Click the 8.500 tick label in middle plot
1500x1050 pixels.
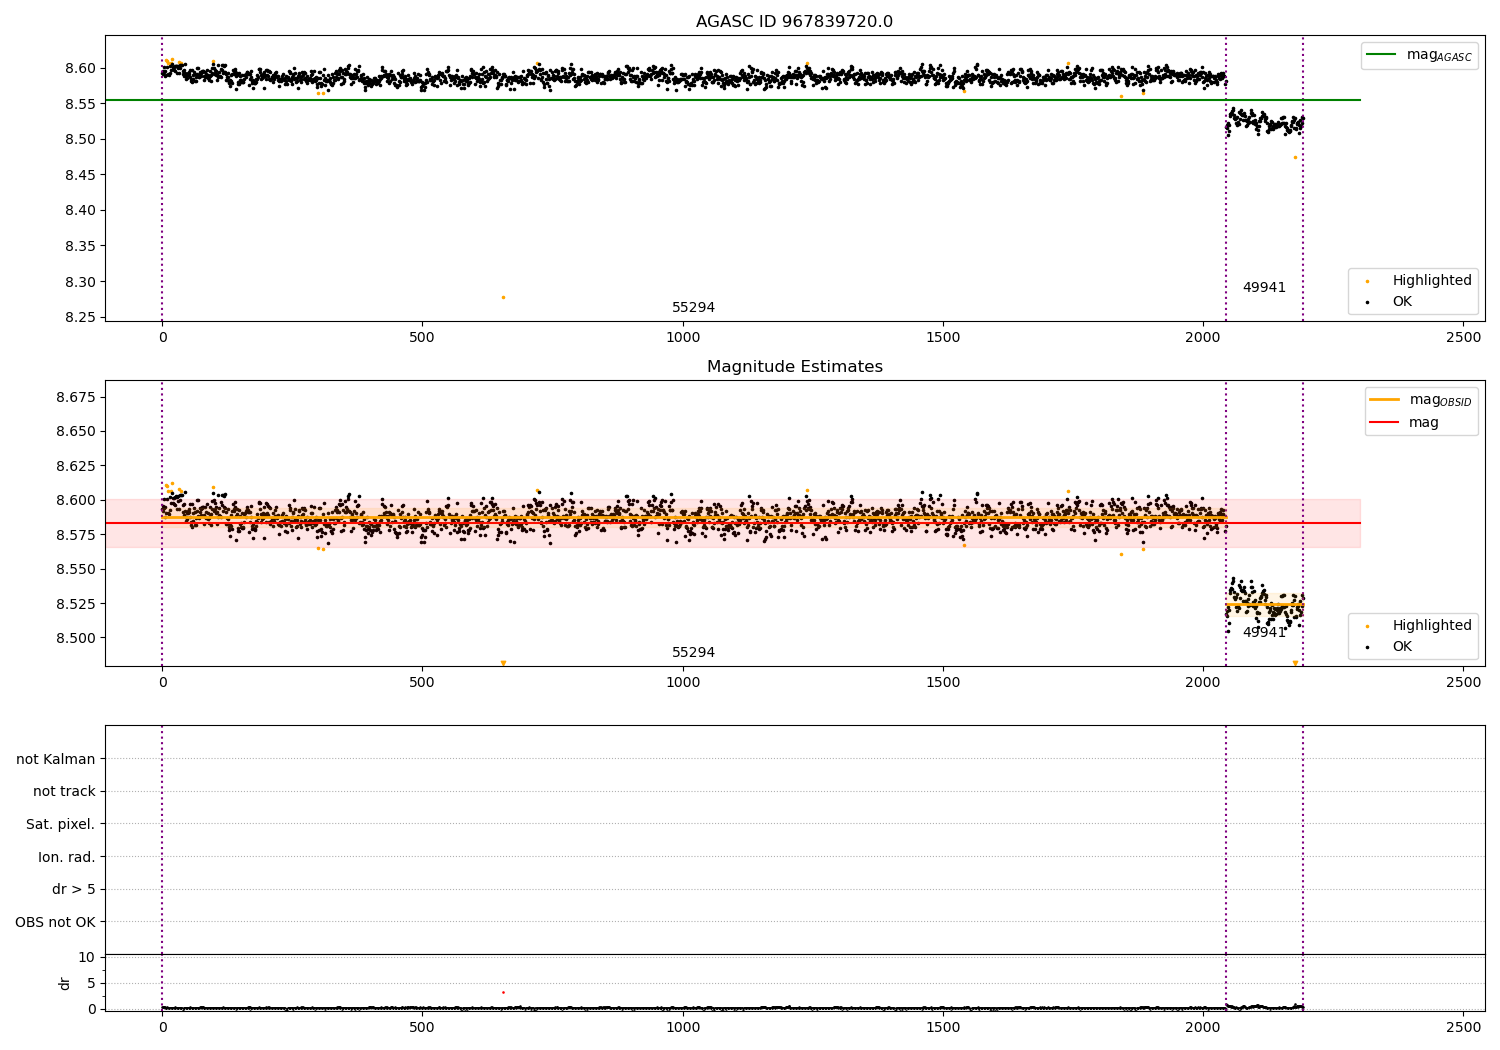tap(76, 638)
